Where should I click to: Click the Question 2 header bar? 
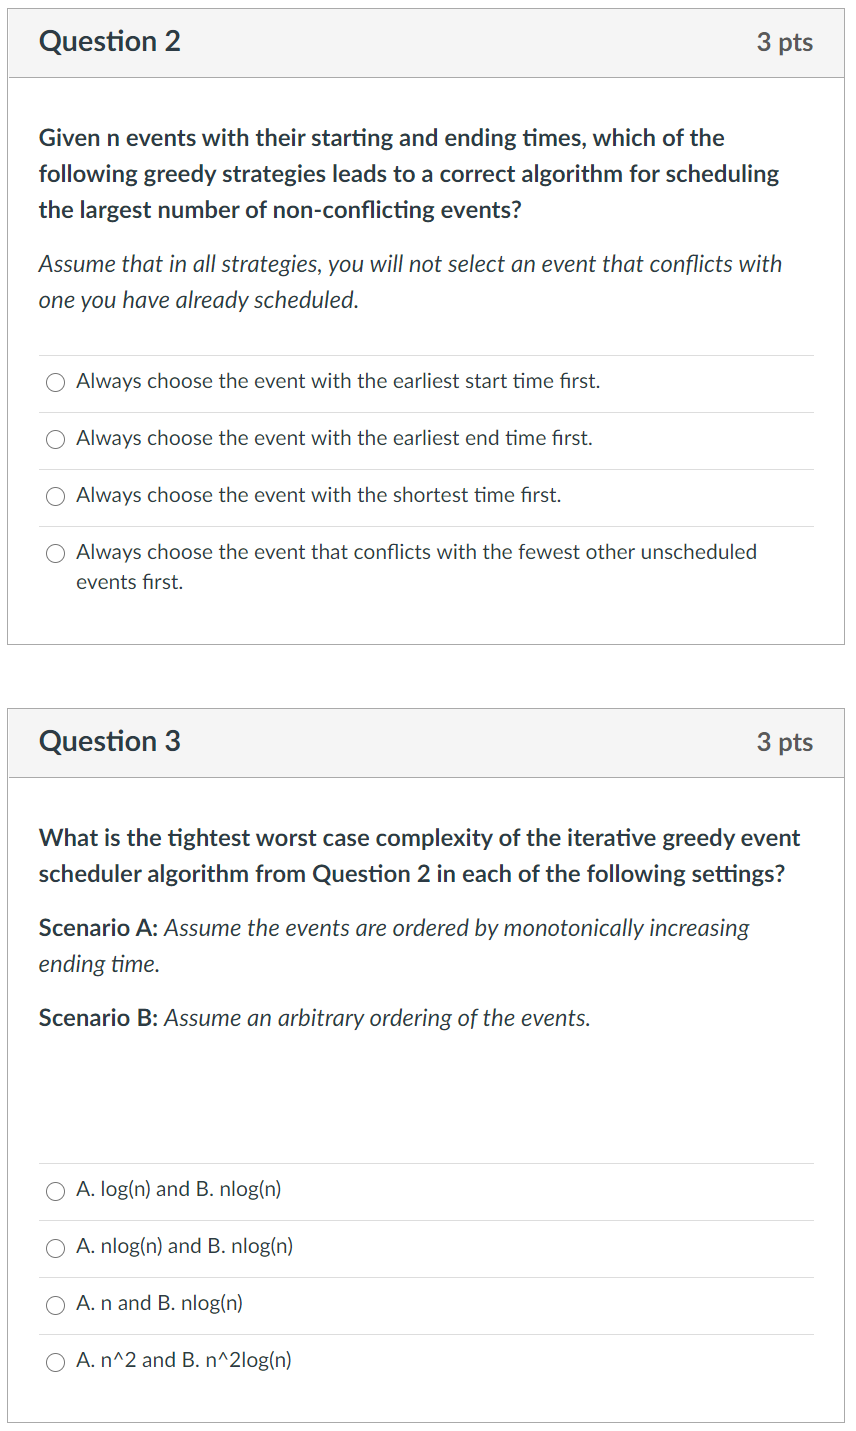click(426, 42)
